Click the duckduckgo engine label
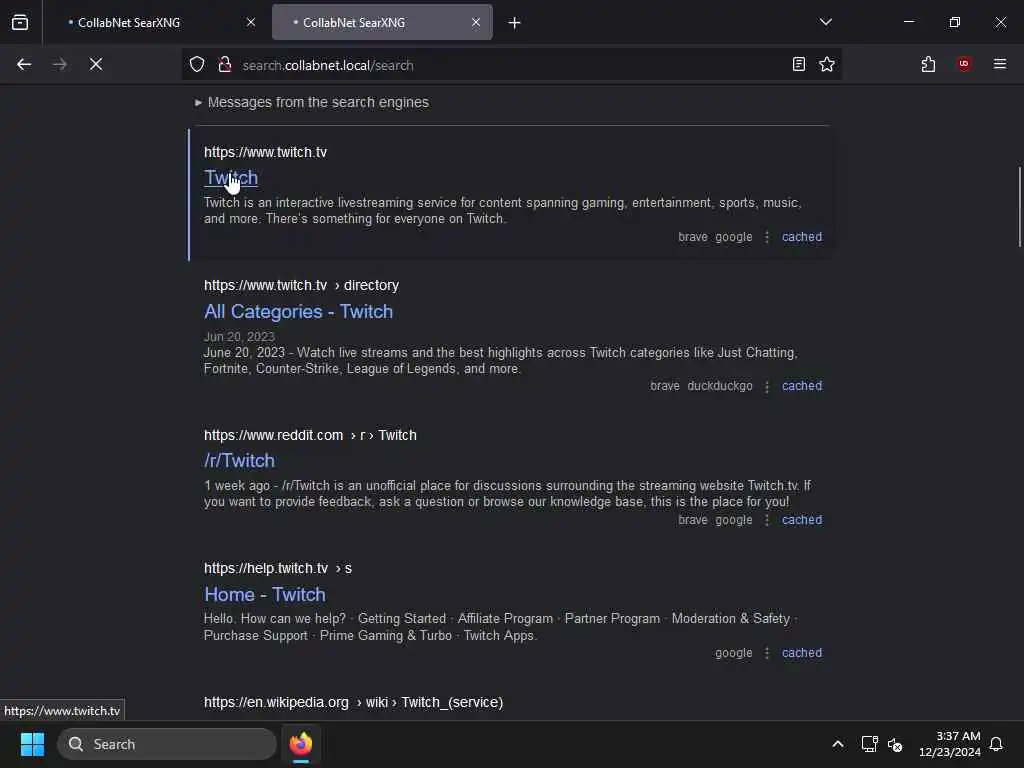 click(720, 386)
